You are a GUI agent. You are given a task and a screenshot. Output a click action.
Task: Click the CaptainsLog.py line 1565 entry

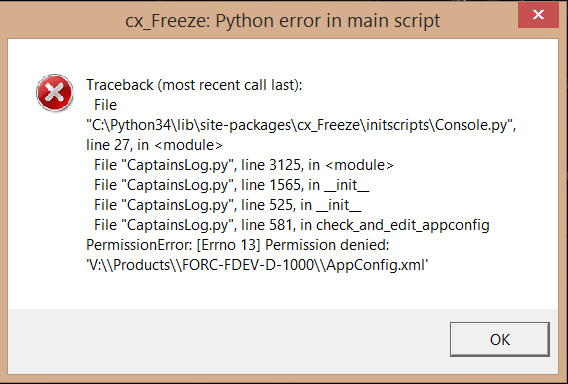[231, 185]
